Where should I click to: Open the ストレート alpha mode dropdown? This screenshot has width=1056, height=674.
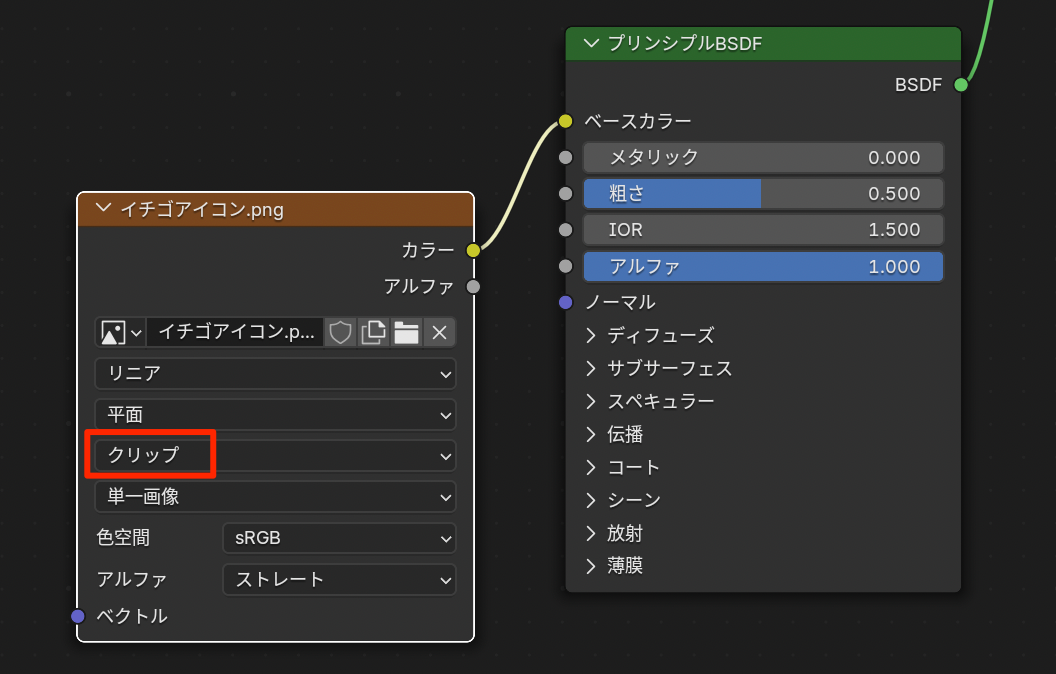338,579
